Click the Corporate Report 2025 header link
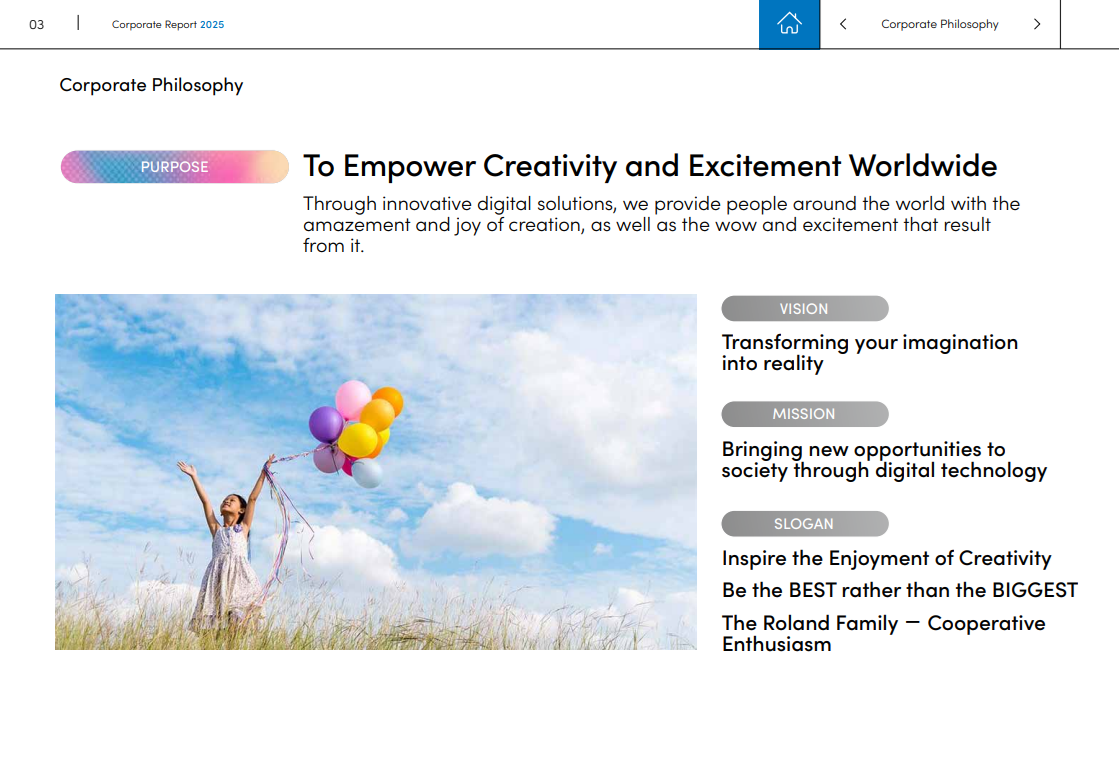1119x784 pixels. [168, 24]
